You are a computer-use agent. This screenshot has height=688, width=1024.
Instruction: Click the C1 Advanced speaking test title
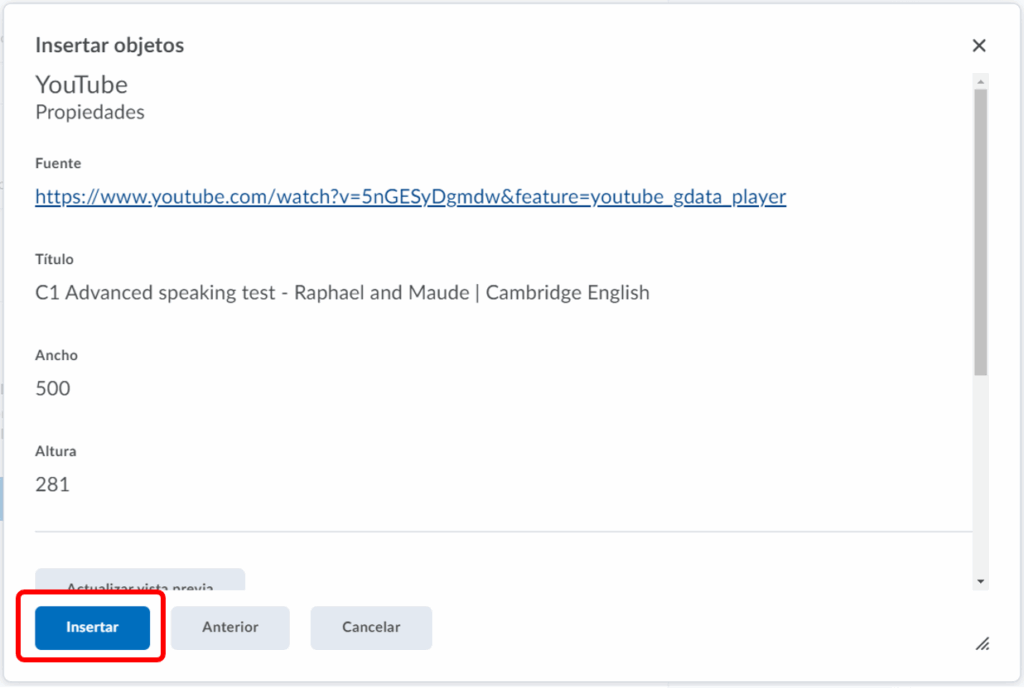coord(342,293)
